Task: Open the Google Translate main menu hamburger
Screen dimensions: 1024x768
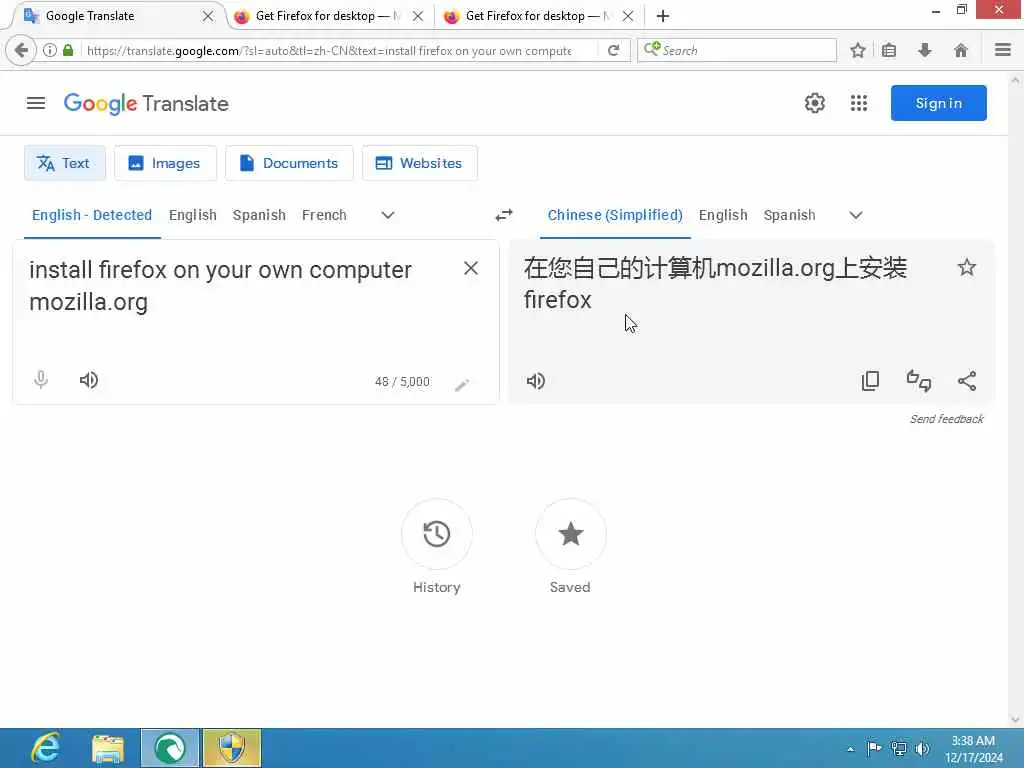Action: pos(36,103)
